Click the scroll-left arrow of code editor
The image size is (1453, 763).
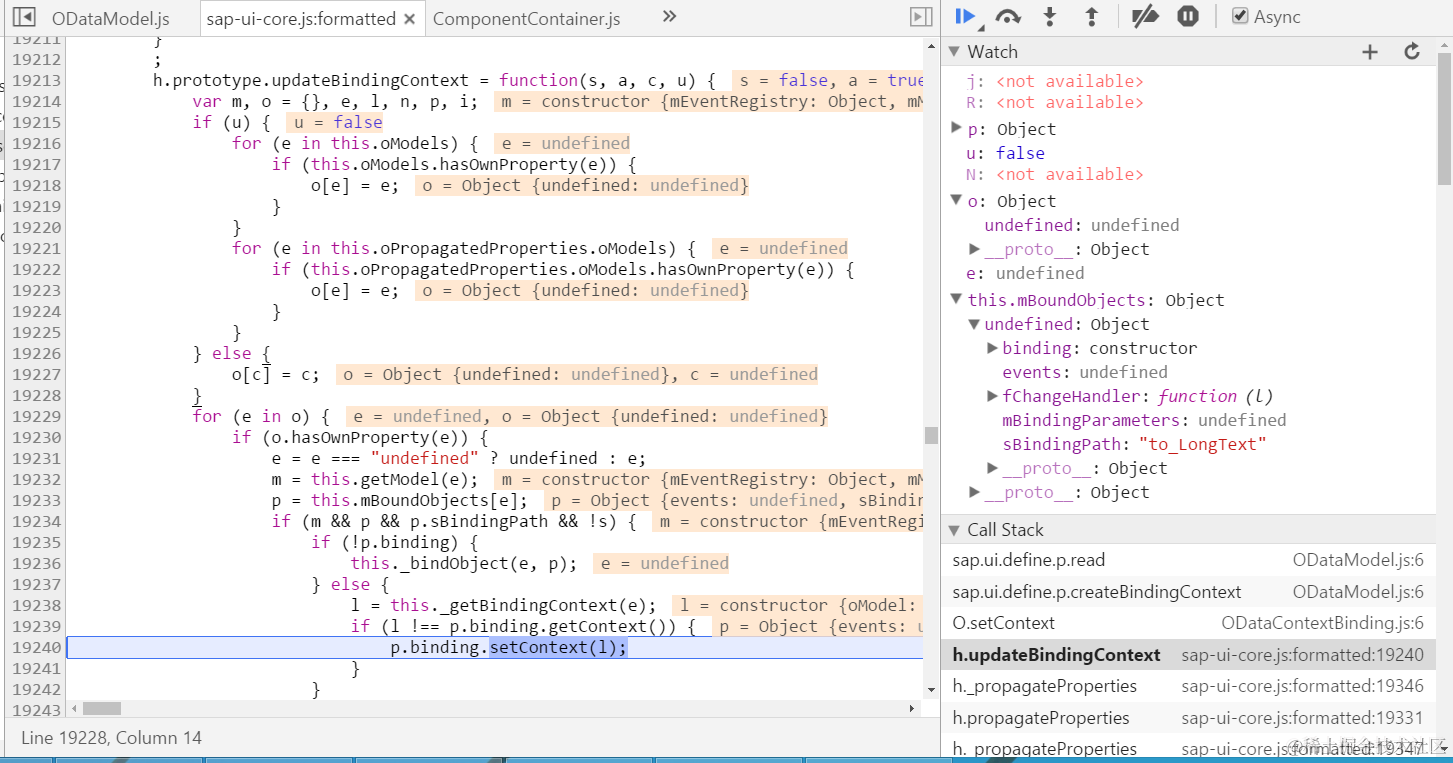[72, 708]
